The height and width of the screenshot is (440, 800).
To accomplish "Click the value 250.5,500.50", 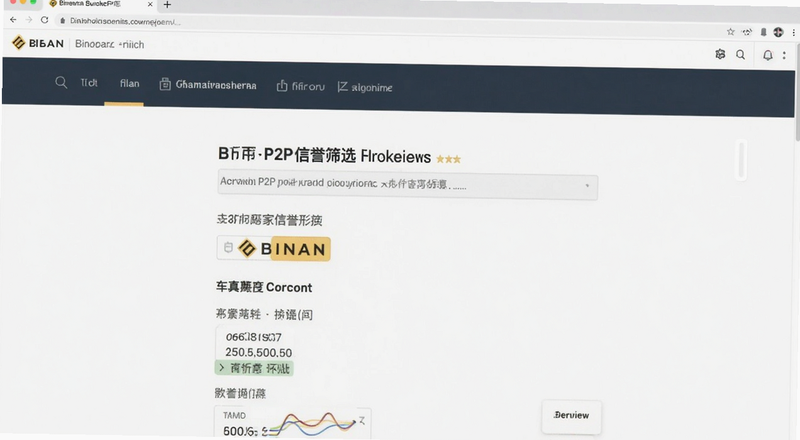I will coord(259,352).
